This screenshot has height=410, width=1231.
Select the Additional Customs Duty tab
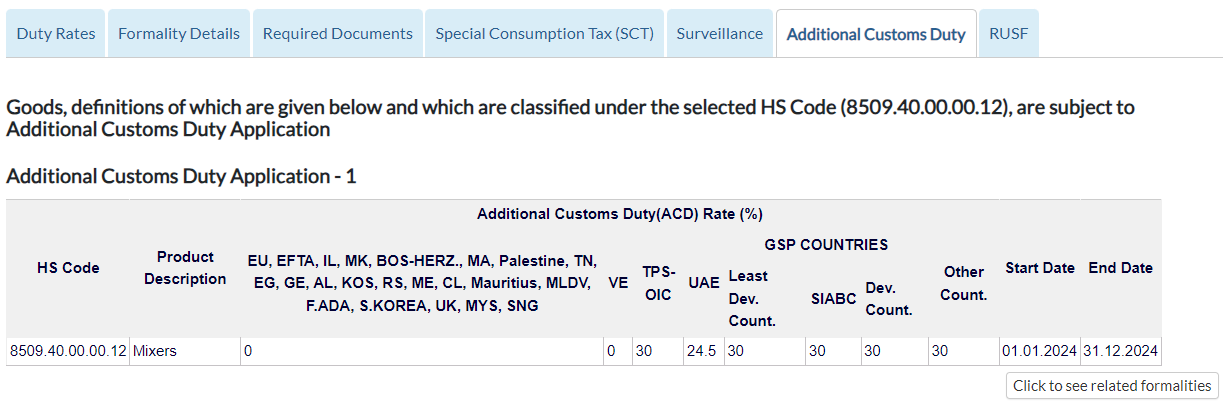tap(876, 34)
